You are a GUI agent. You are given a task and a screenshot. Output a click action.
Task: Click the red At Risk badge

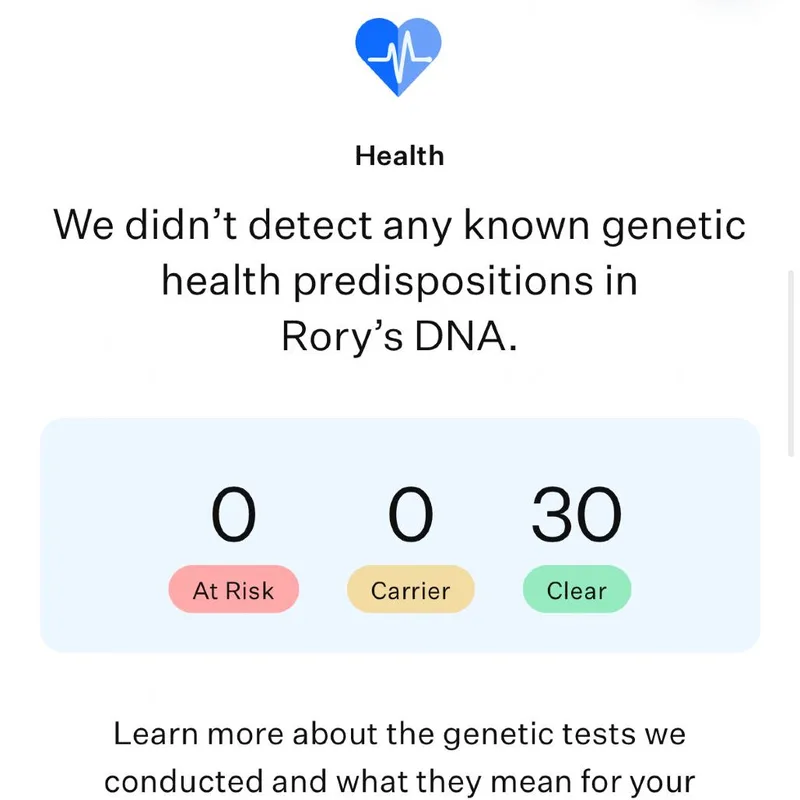click(x=233, y=590)
